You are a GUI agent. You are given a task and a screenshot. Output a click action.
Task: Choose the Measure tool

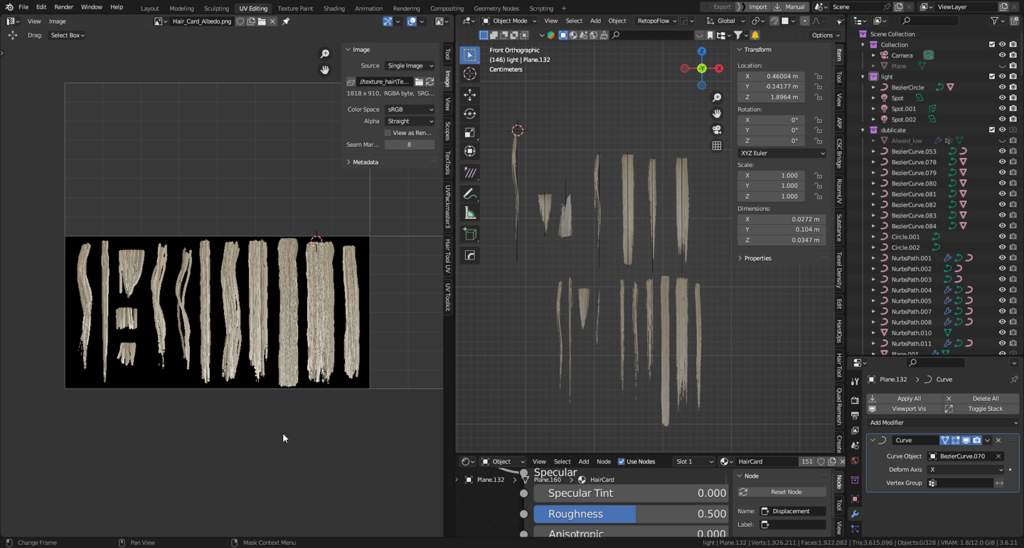(470, 213)
